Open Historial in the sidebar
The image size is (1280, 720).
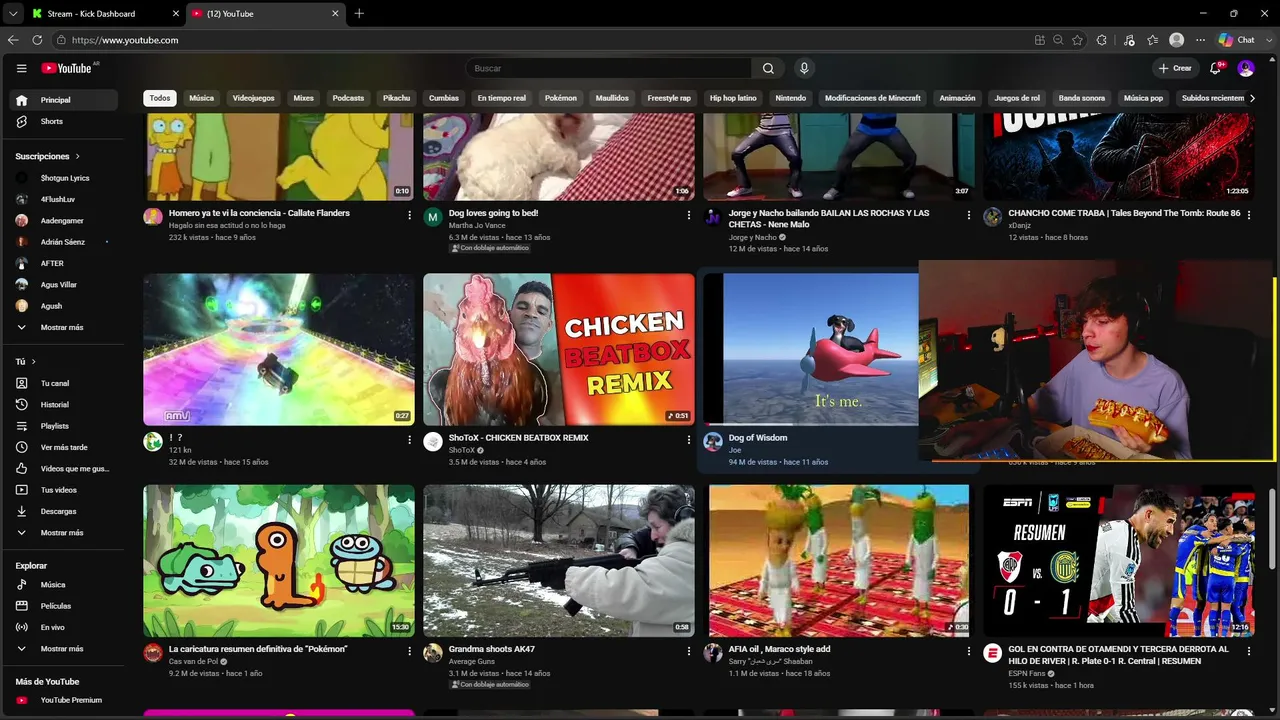coord(64,405)
